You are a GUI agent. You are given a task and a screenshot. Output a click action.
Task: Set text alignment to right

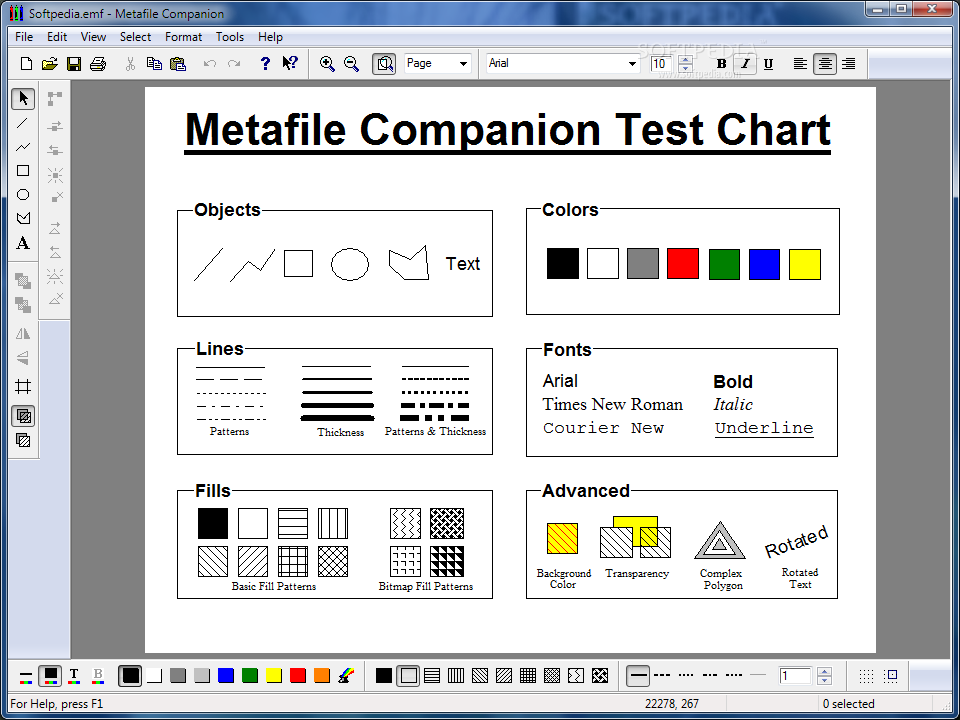tap(849, 64)
